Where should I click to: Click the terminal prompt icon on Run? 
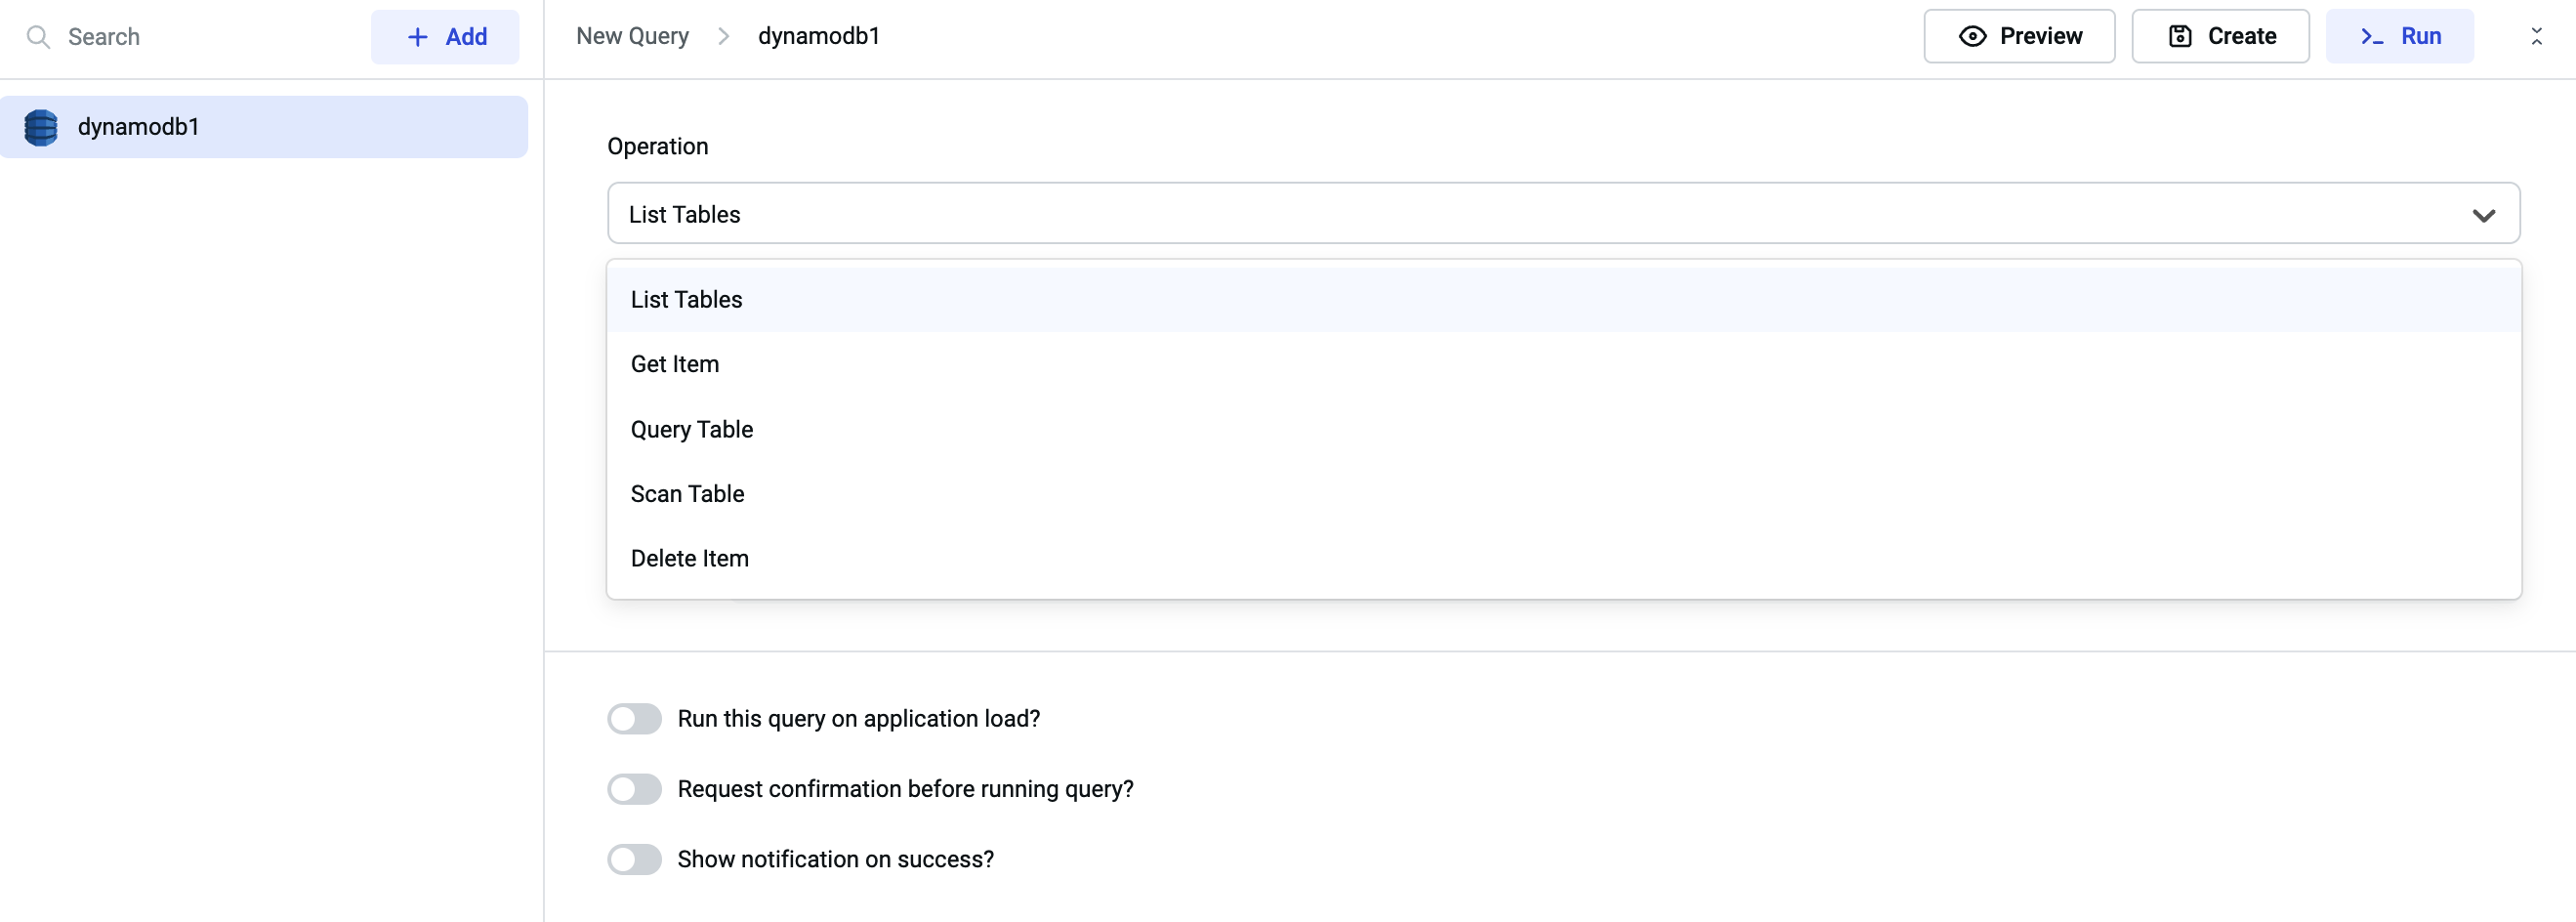(2371, 37)
